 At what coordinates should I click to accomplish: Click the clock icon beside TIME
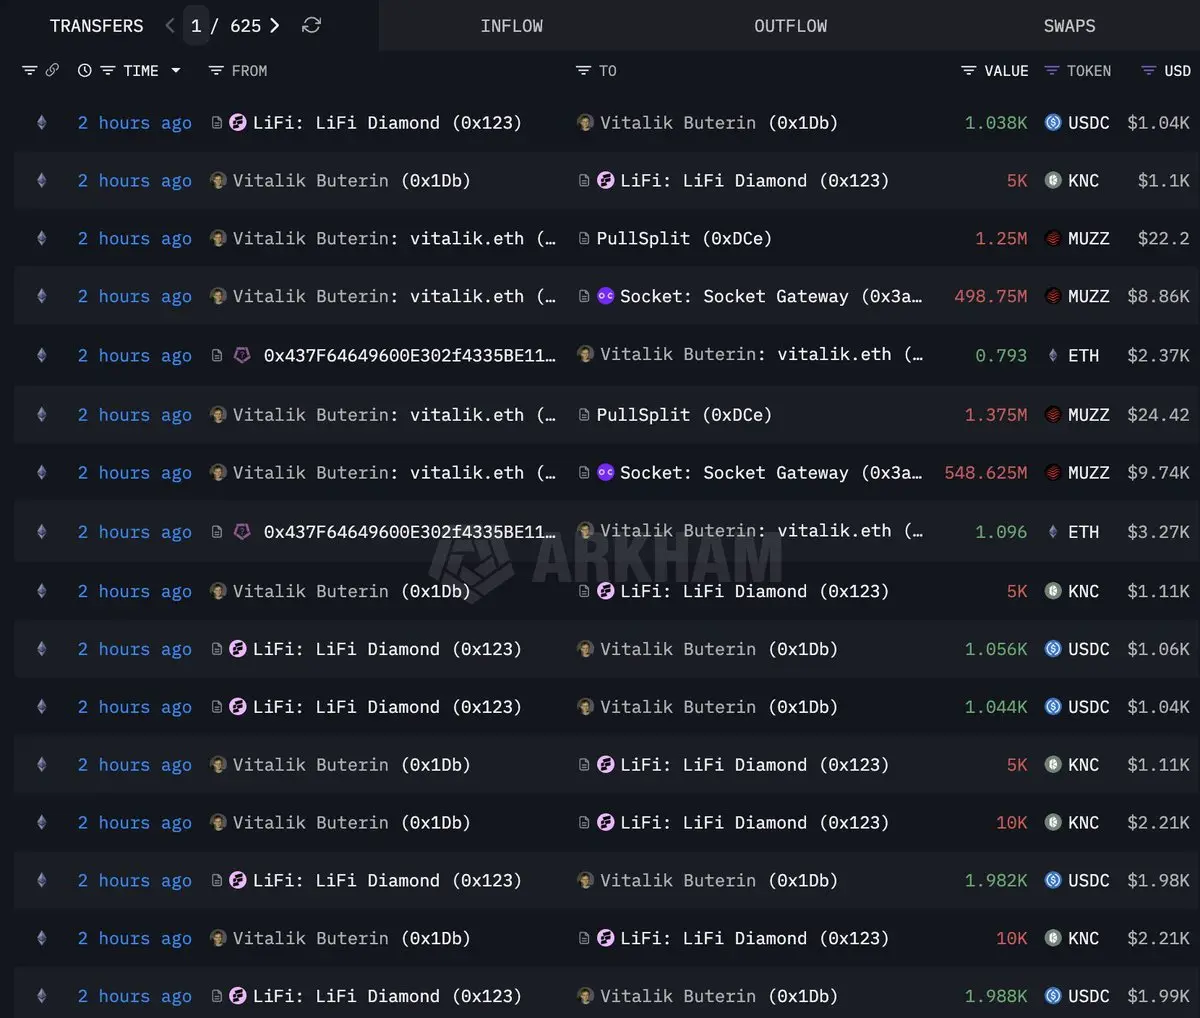[85, 71]
